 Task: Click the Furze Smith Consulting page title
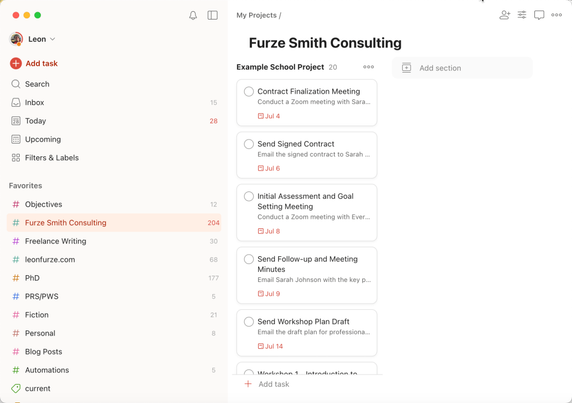click(x=325, y=43)
